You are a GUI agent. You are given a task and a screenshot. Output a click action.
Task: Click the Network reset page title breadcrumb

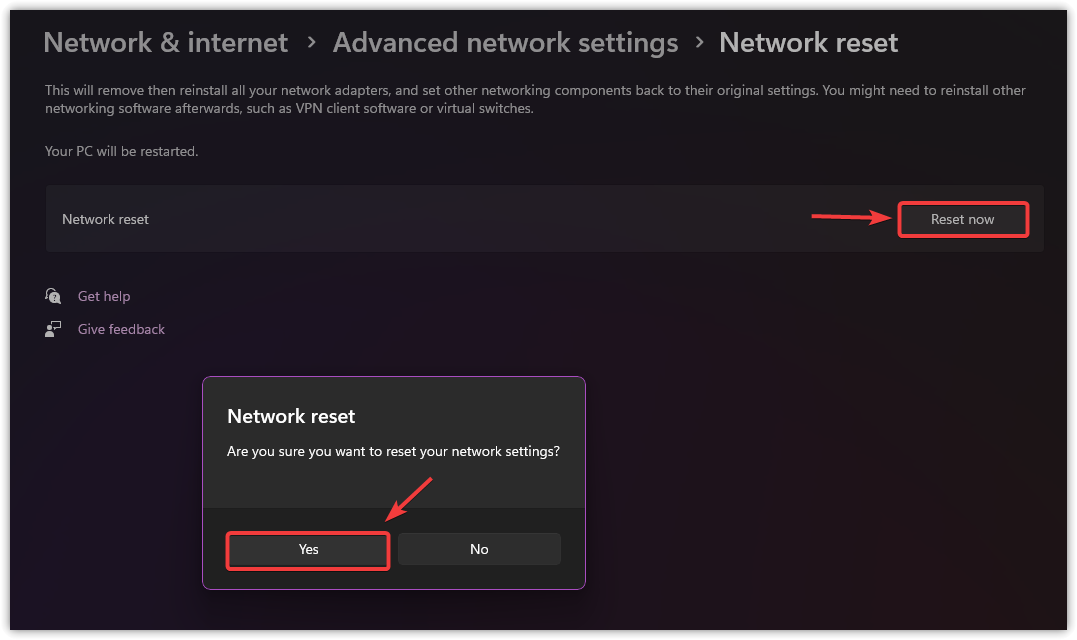[808, 43]
